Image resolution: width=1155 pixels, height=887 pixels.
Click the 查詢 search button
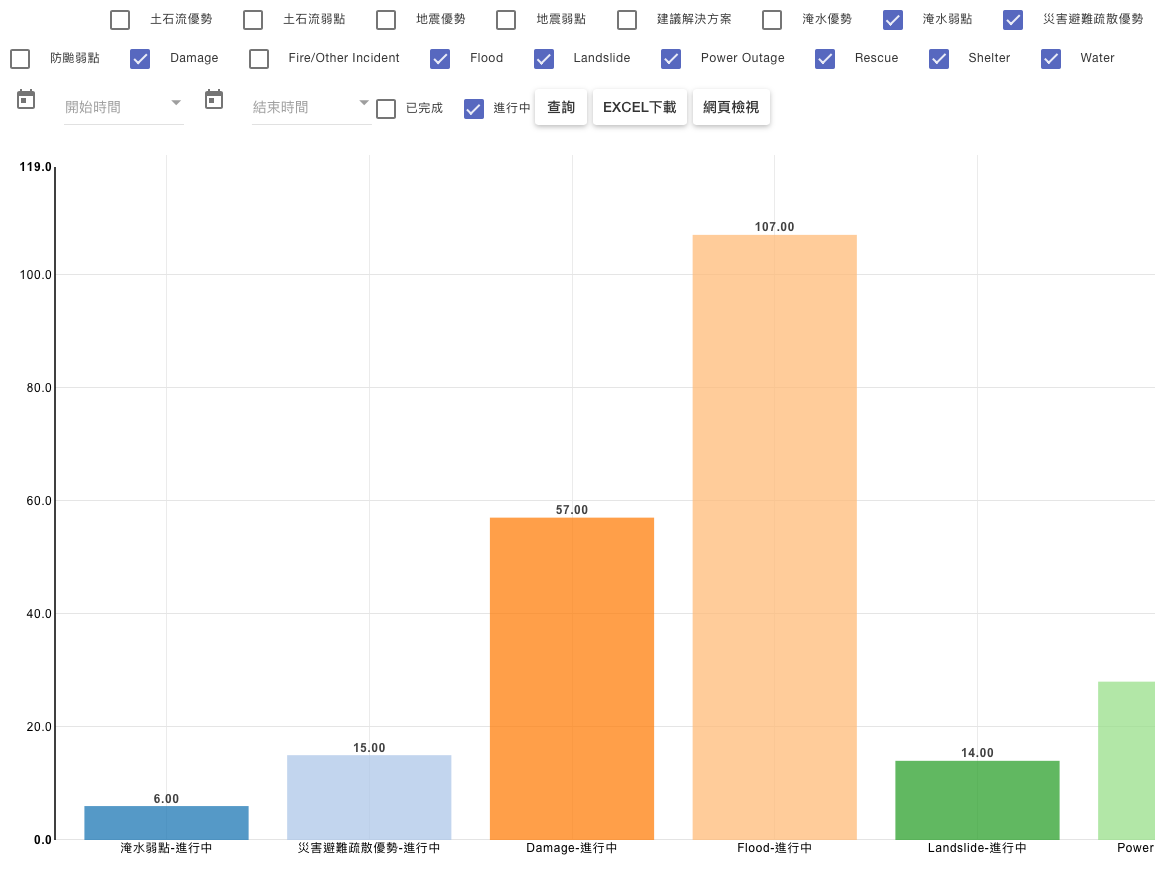point(560,106)
